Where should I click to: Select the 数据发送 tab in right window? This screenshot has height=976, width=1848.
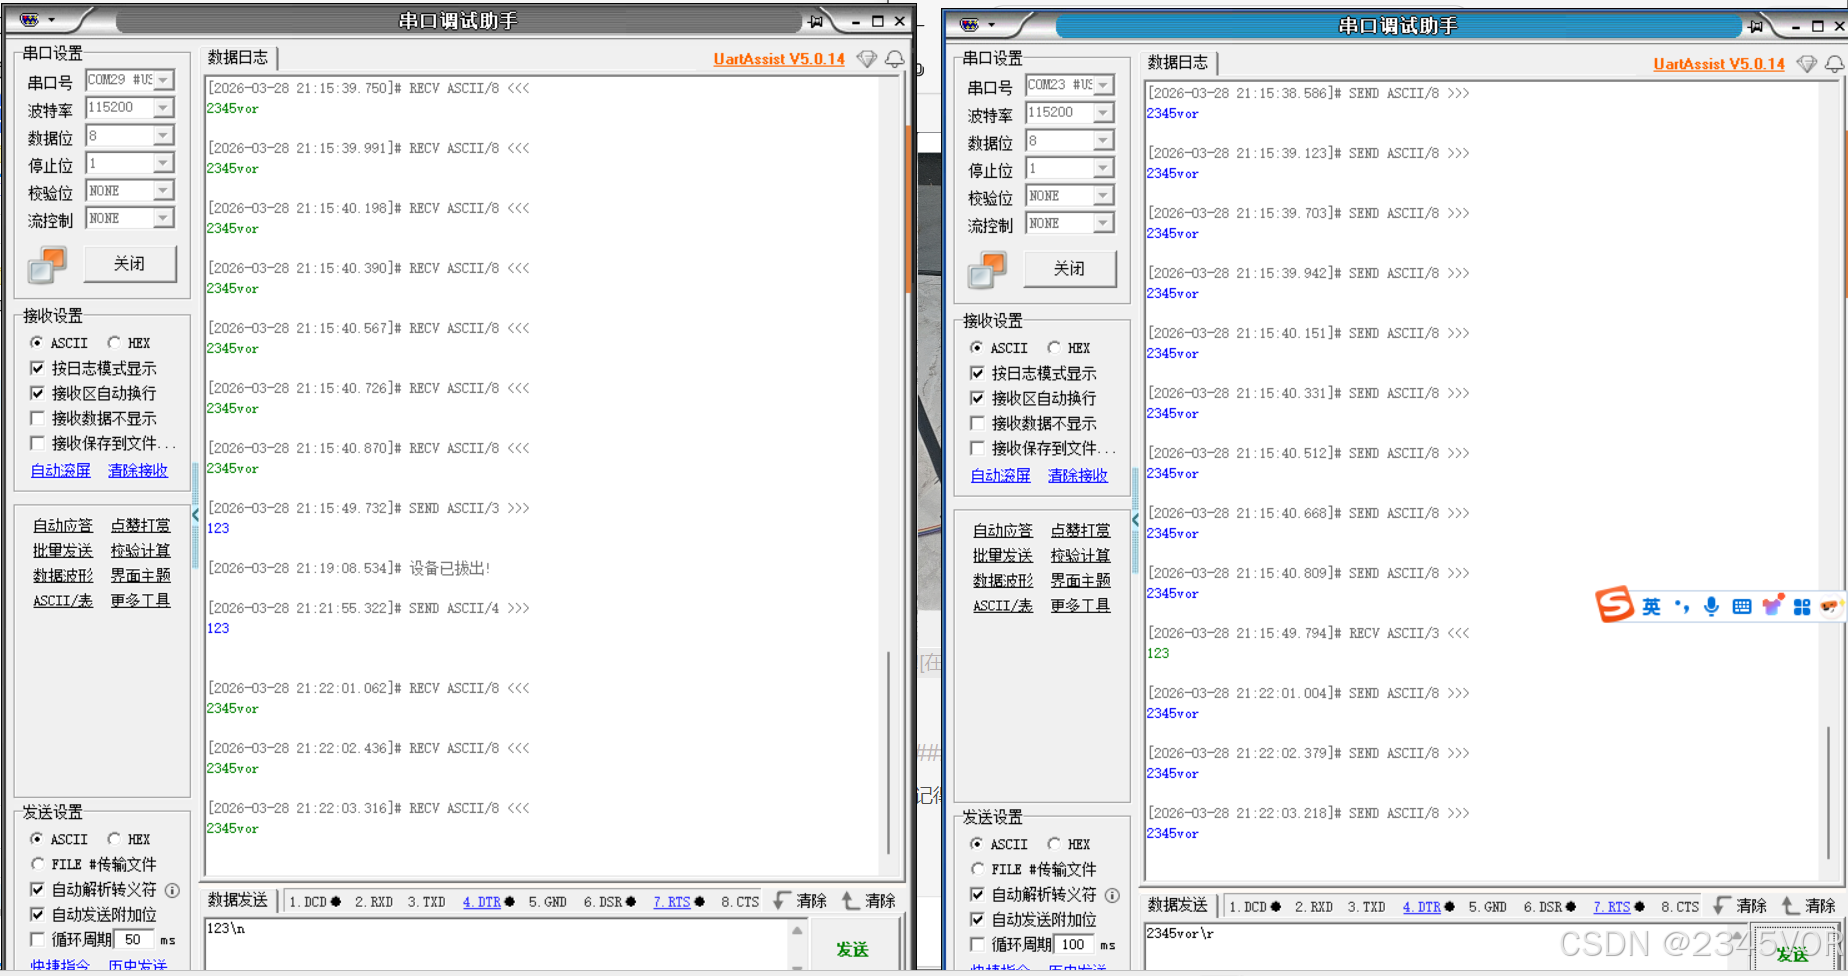pyautogui.click(x=1177, y=905)
